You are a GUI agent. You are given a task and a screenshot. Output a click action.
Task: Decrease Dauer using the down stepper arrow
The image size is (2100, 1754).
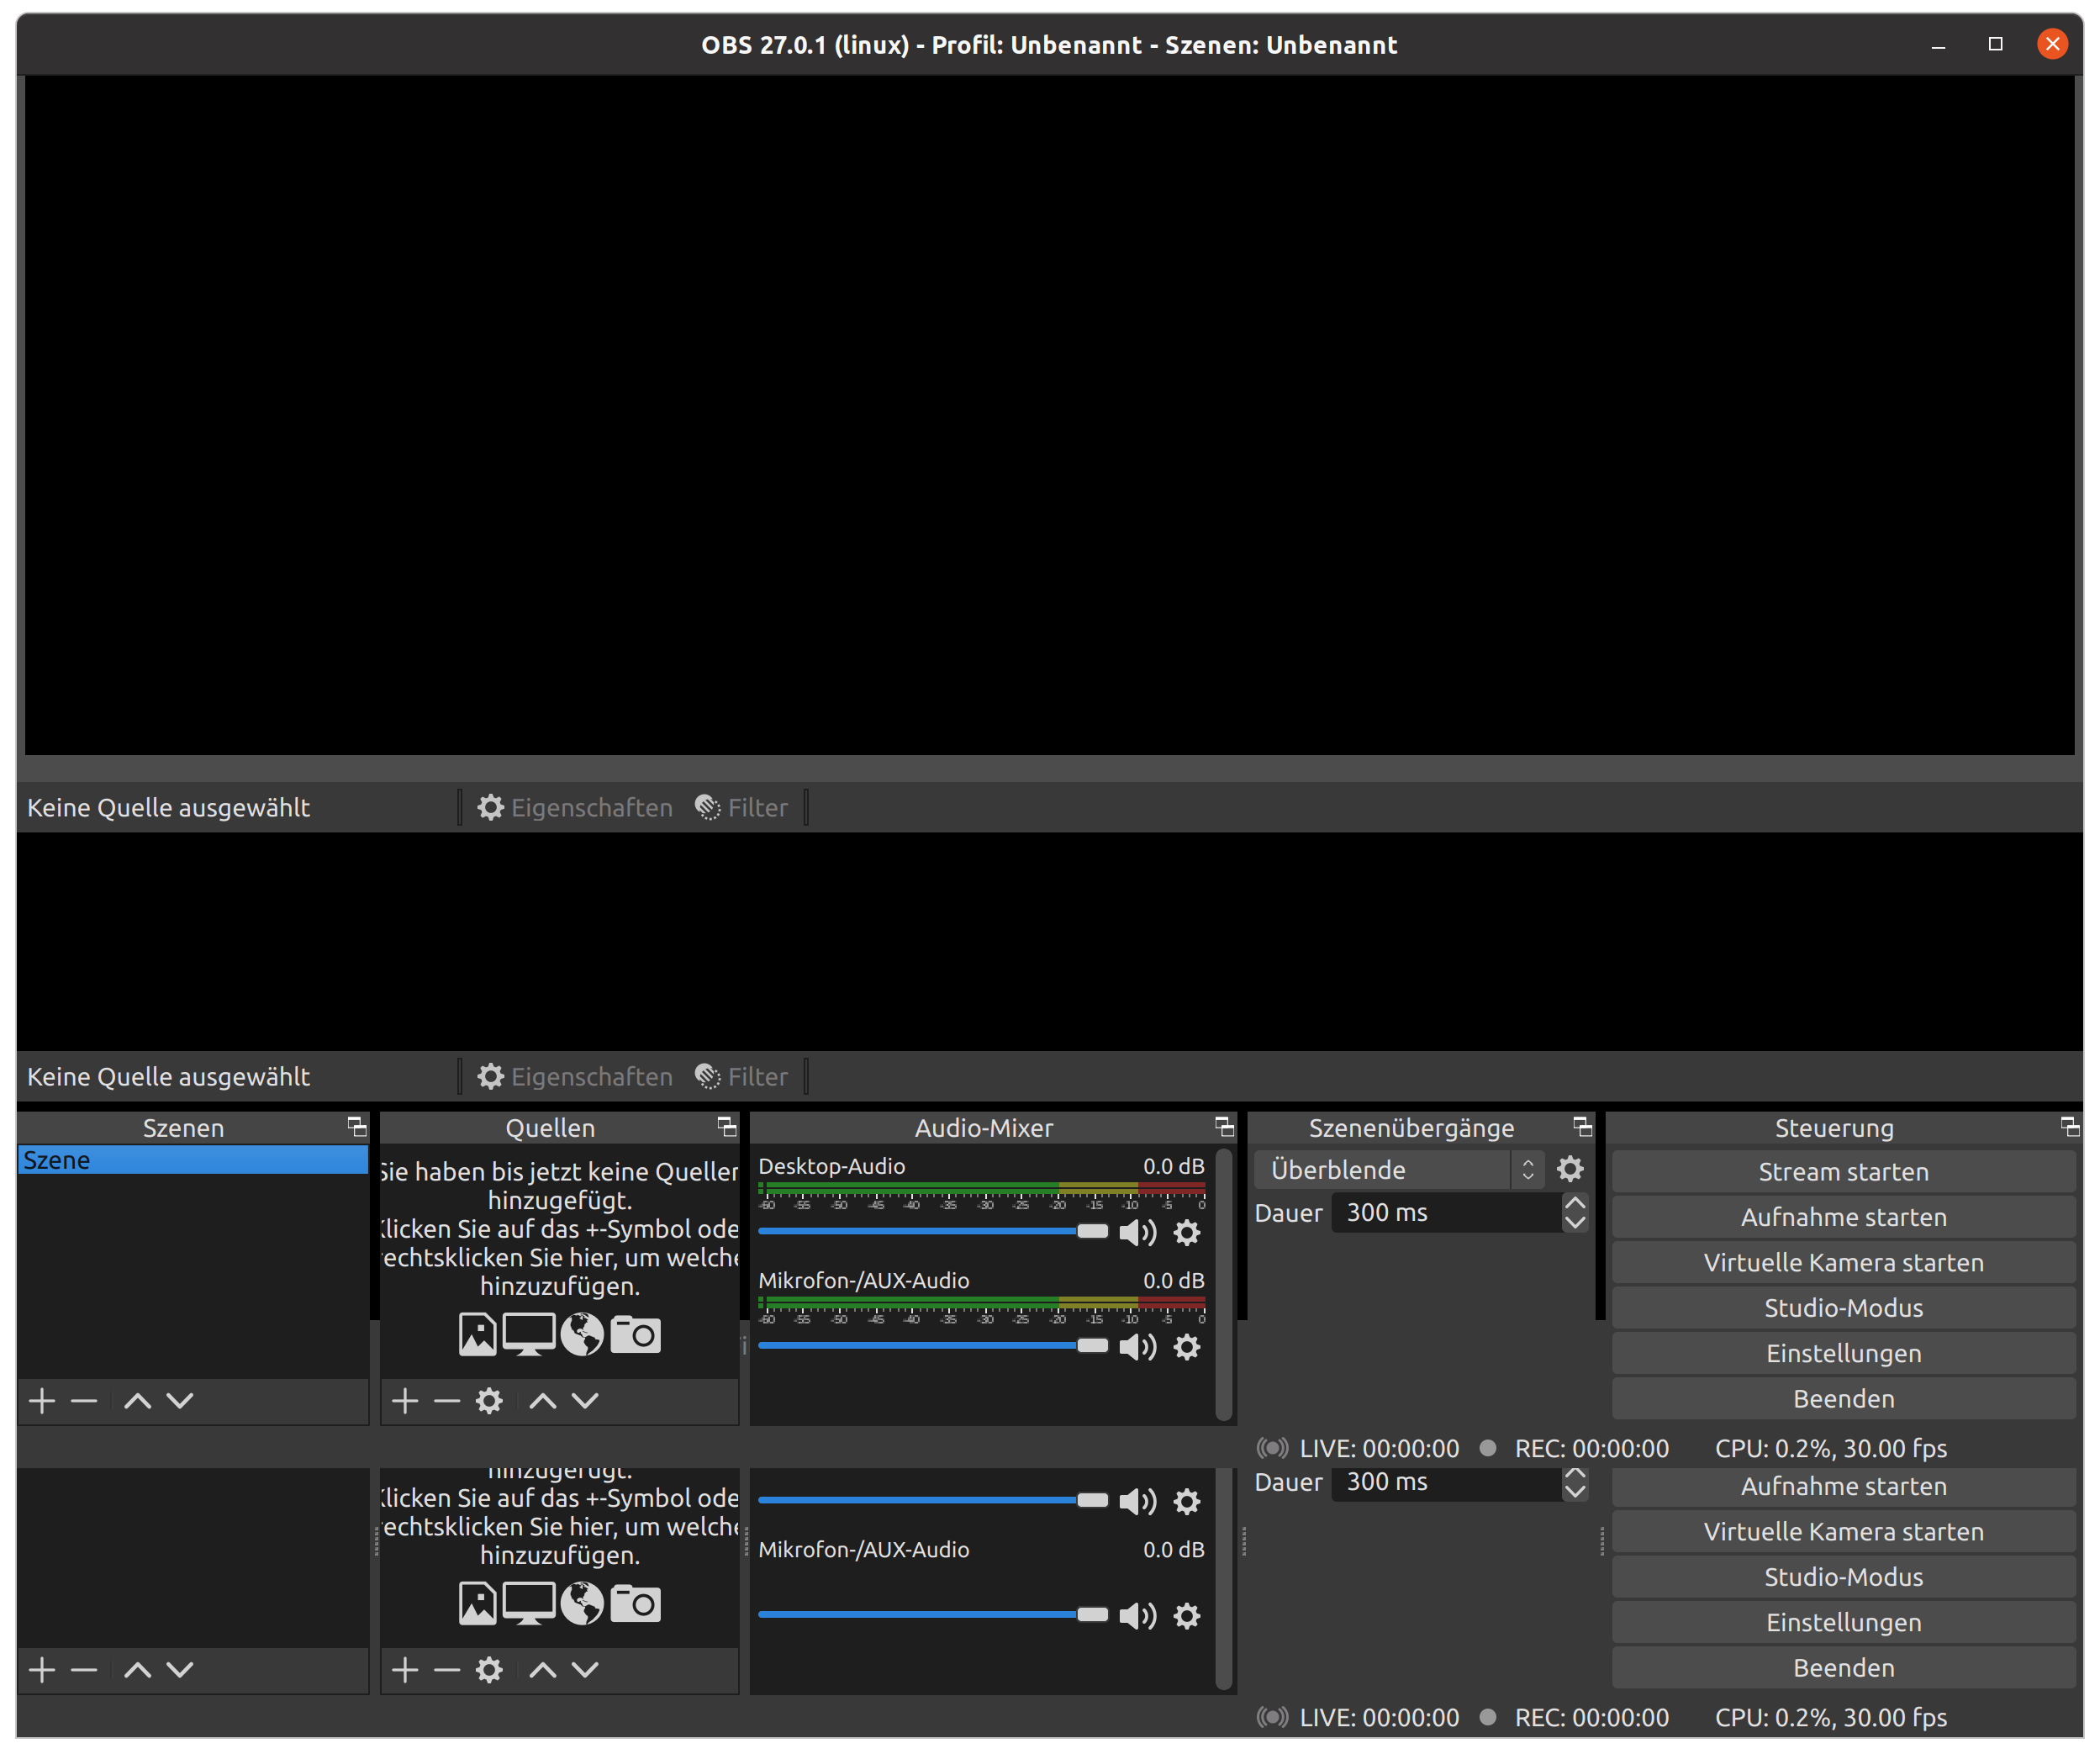point(1575,1223)
